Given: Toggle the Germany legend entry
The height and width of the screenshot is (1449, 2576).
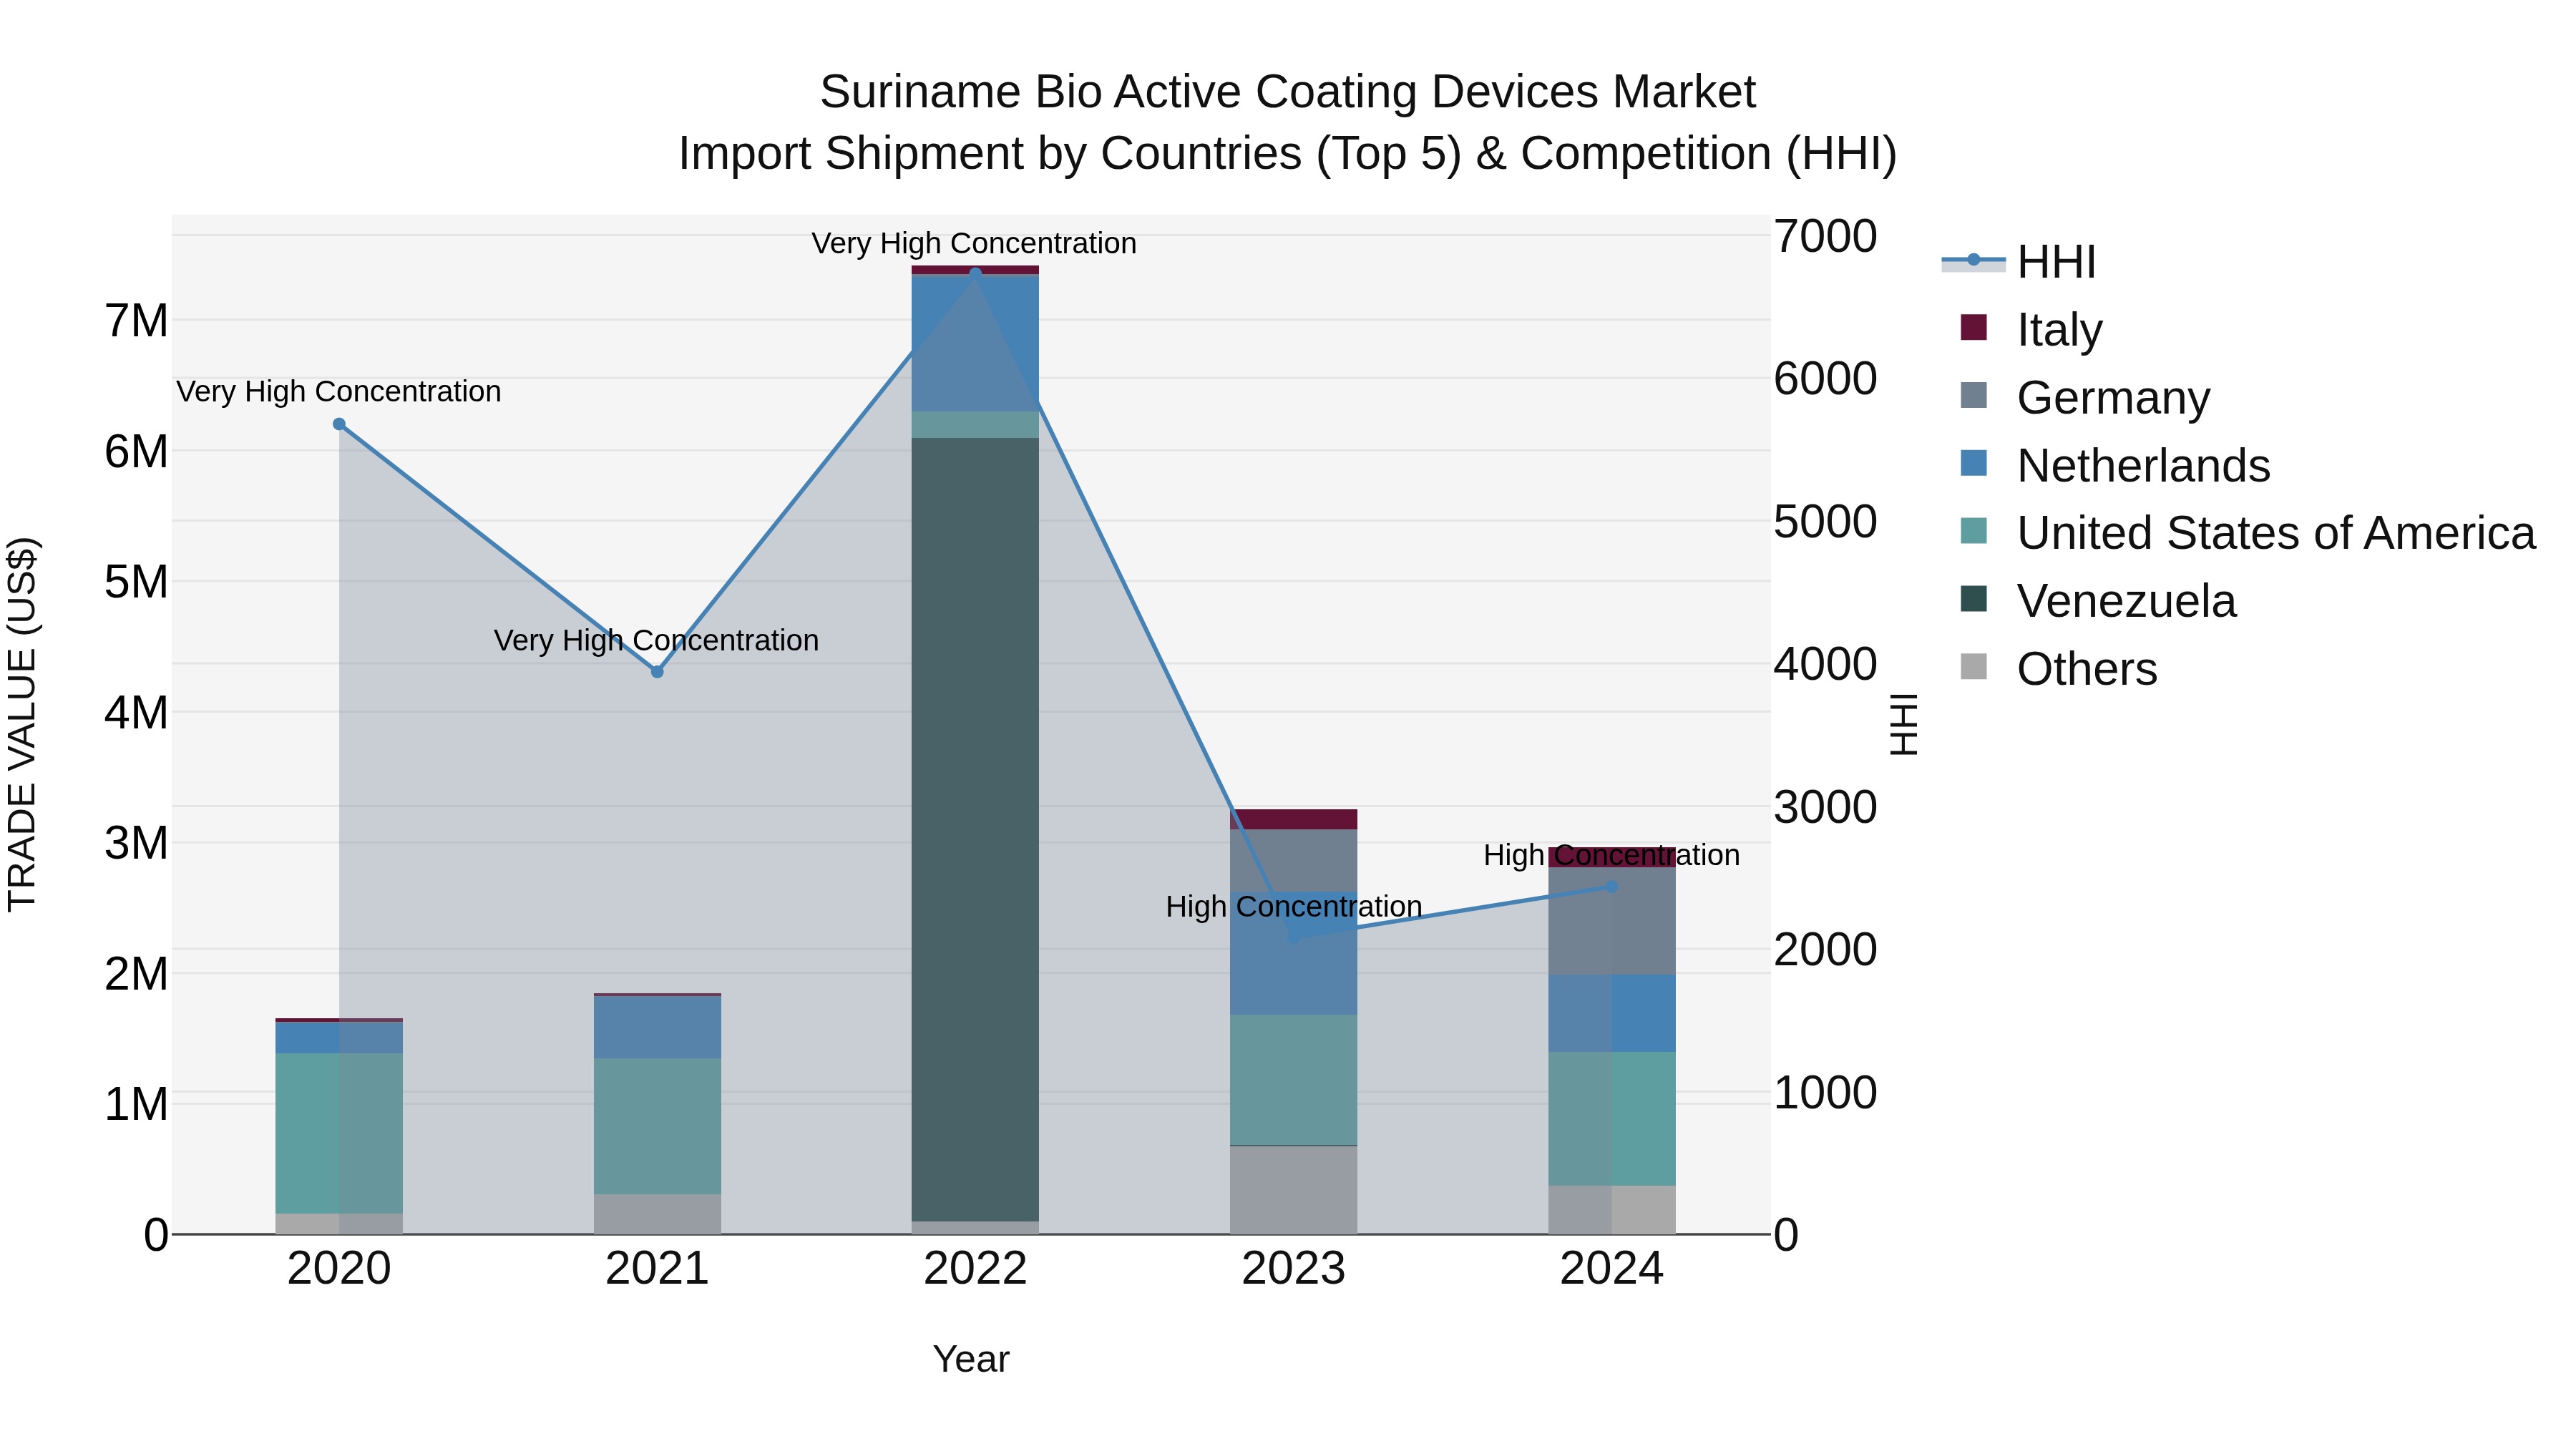Looking at the screenshot, I should pos(2085,397).
